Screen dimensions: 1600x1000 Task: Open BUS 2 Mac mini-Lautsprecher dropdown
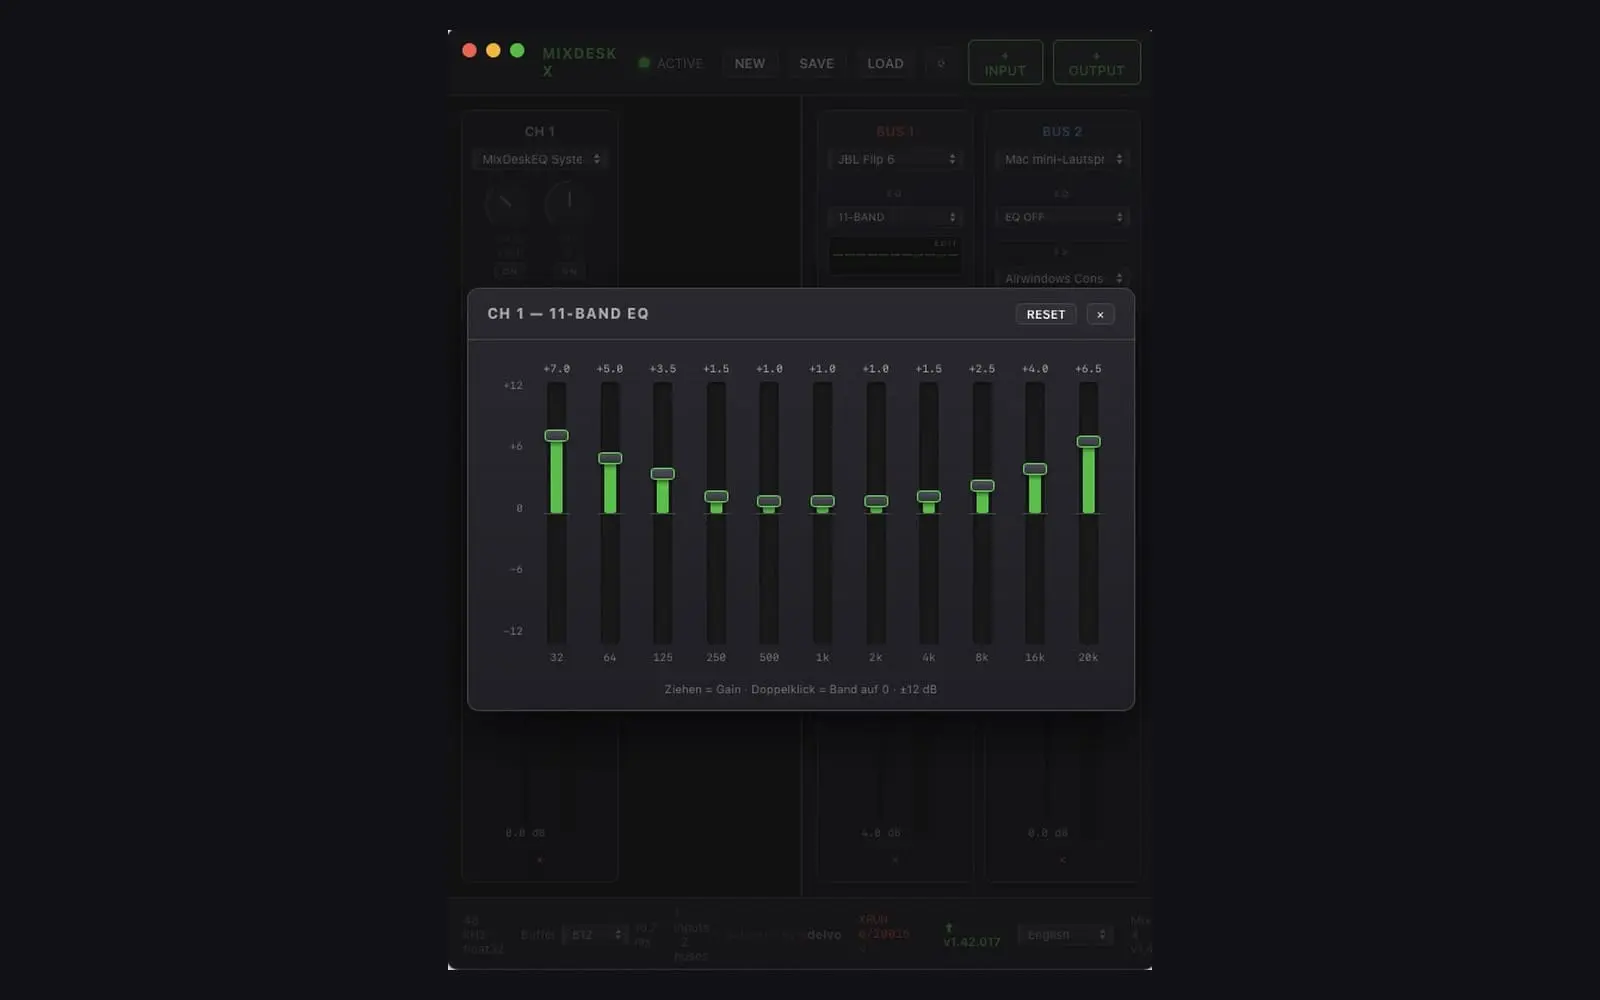(1062, 159)
